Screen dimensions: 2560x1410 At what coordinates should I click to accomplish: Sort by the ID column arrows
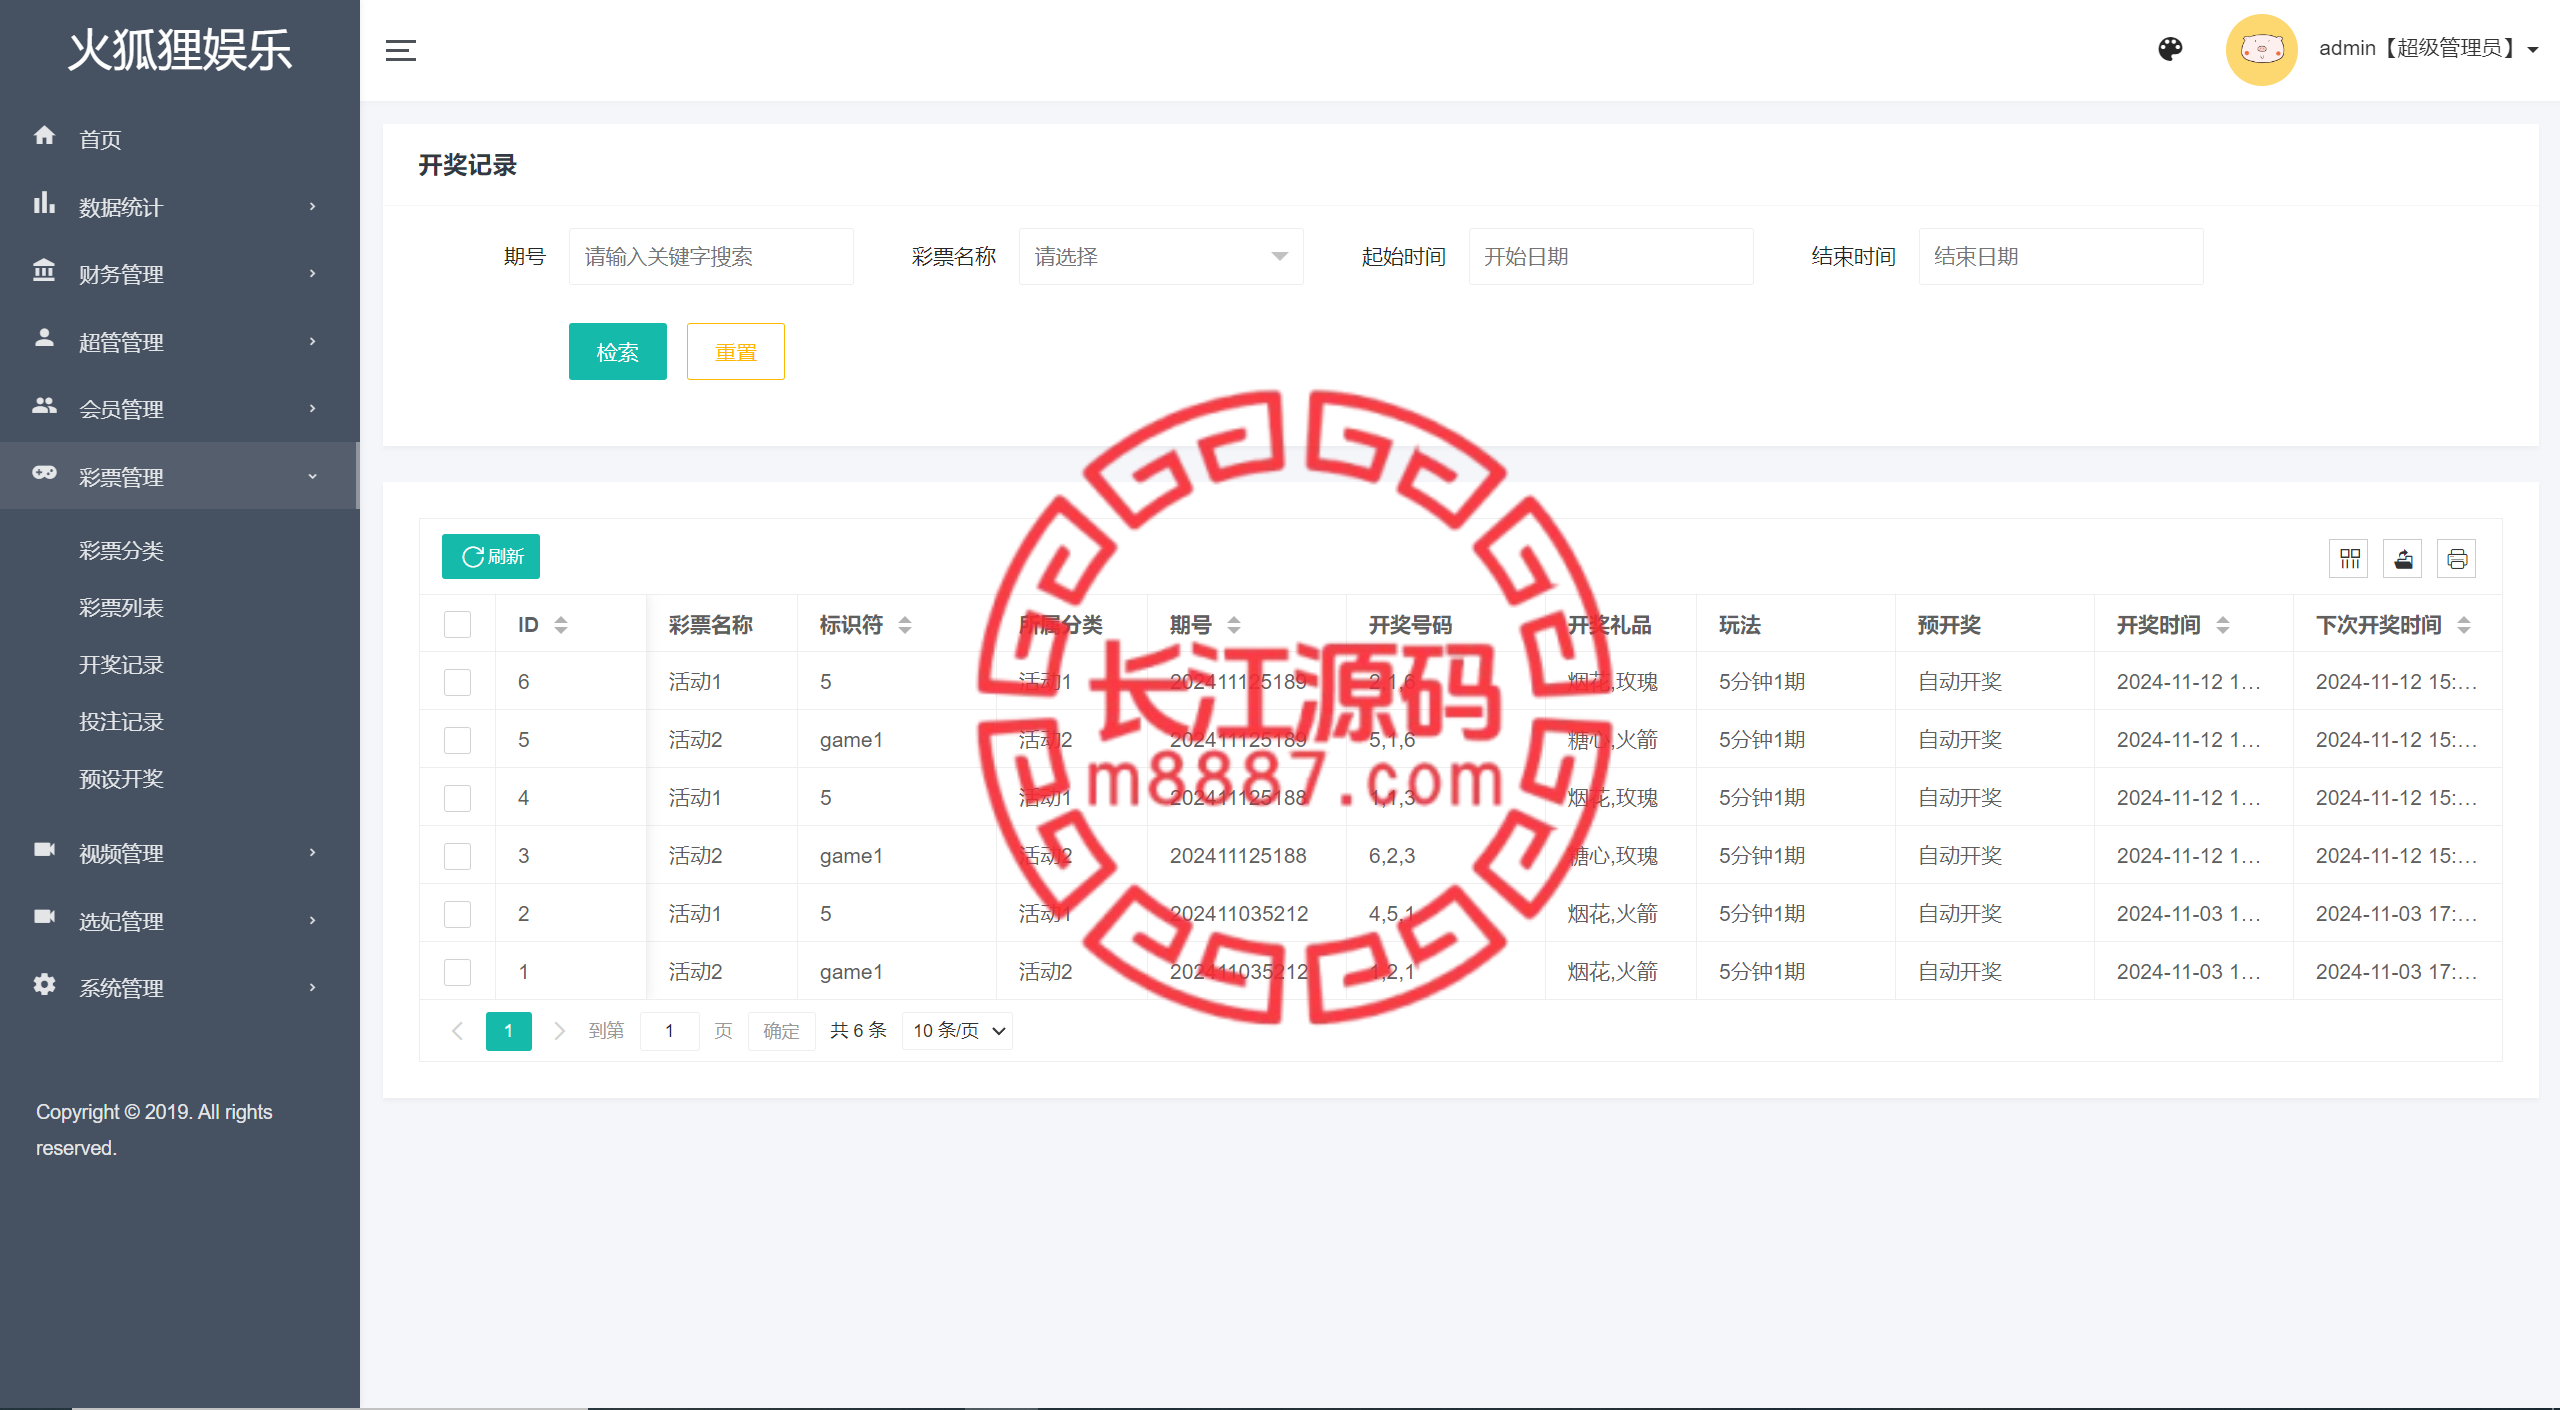[561, 625]
